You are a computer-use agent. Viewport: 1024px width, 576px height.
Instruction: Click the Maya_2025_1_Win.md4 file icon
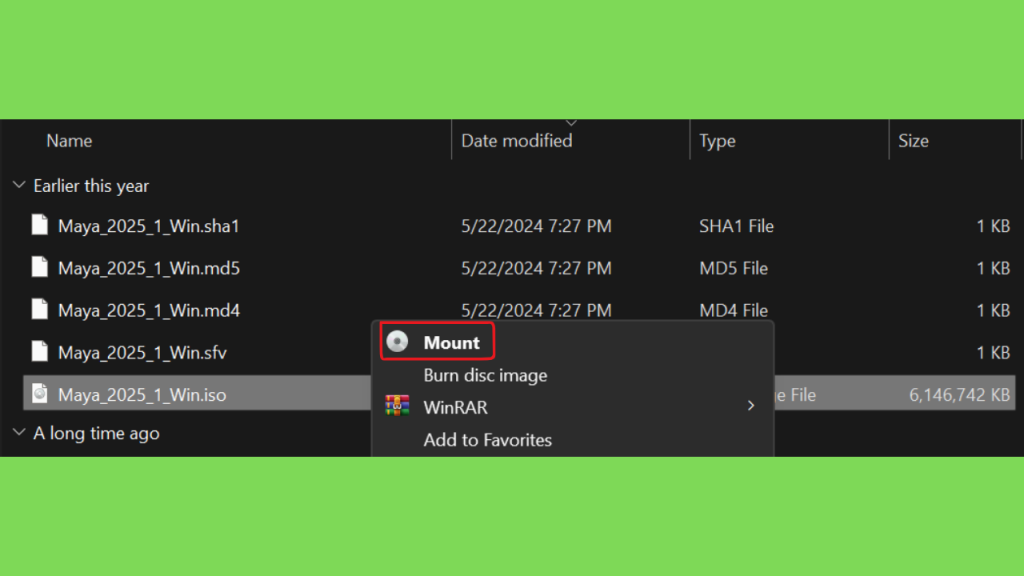pyautogui.click(x=40, y=309)
